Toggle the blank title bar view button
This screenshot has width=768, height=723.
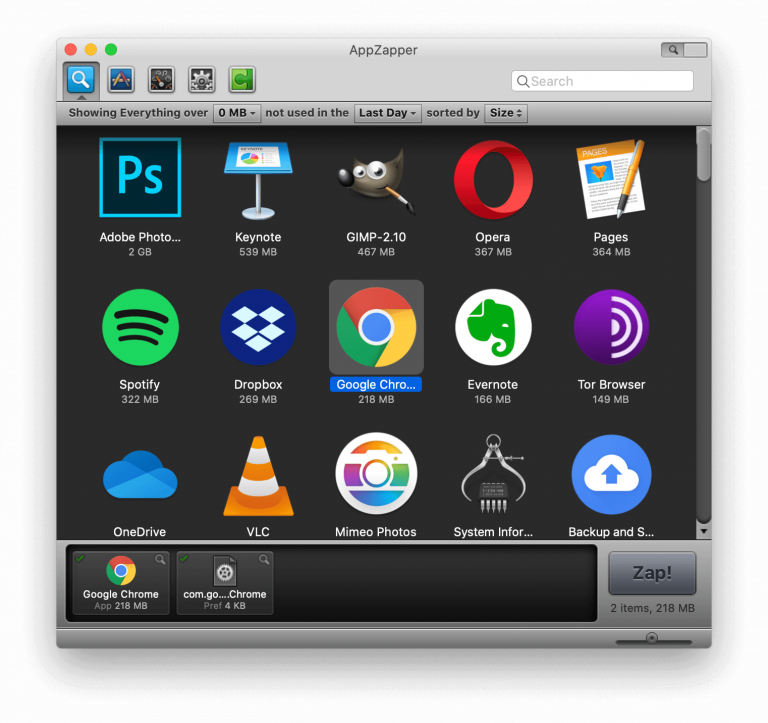tap(696, 49)
